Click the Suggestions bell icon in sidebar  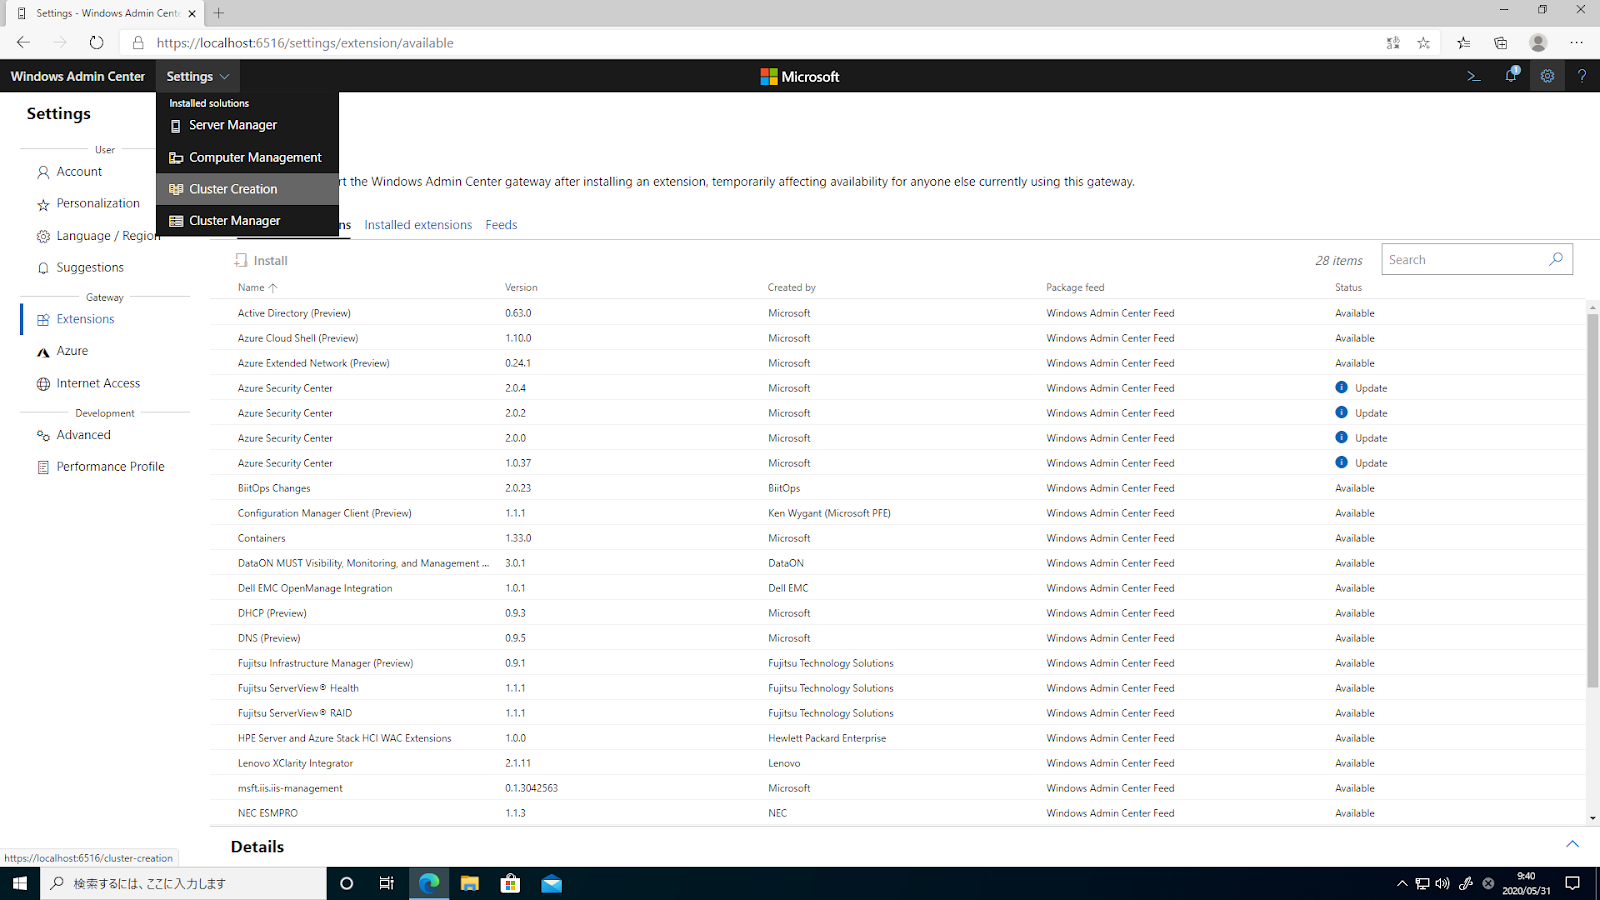pos(43,268)
